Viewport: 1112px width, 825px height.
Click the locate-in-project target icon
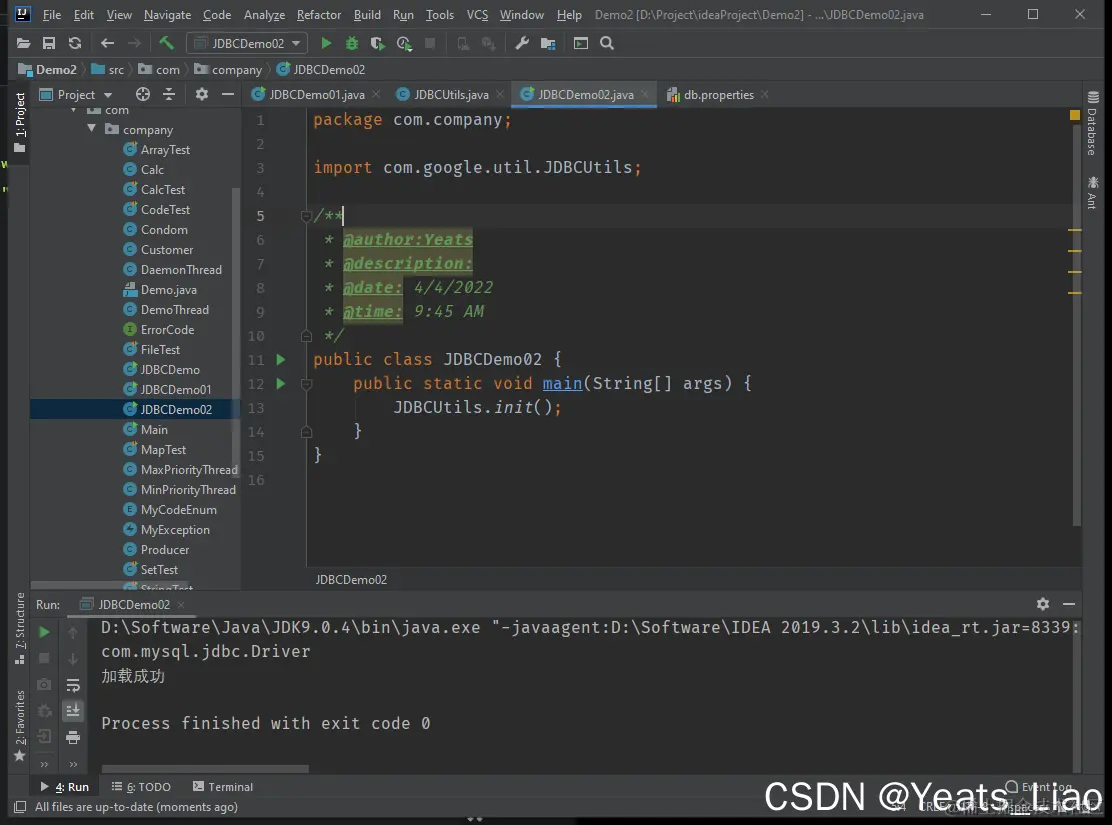143,94
